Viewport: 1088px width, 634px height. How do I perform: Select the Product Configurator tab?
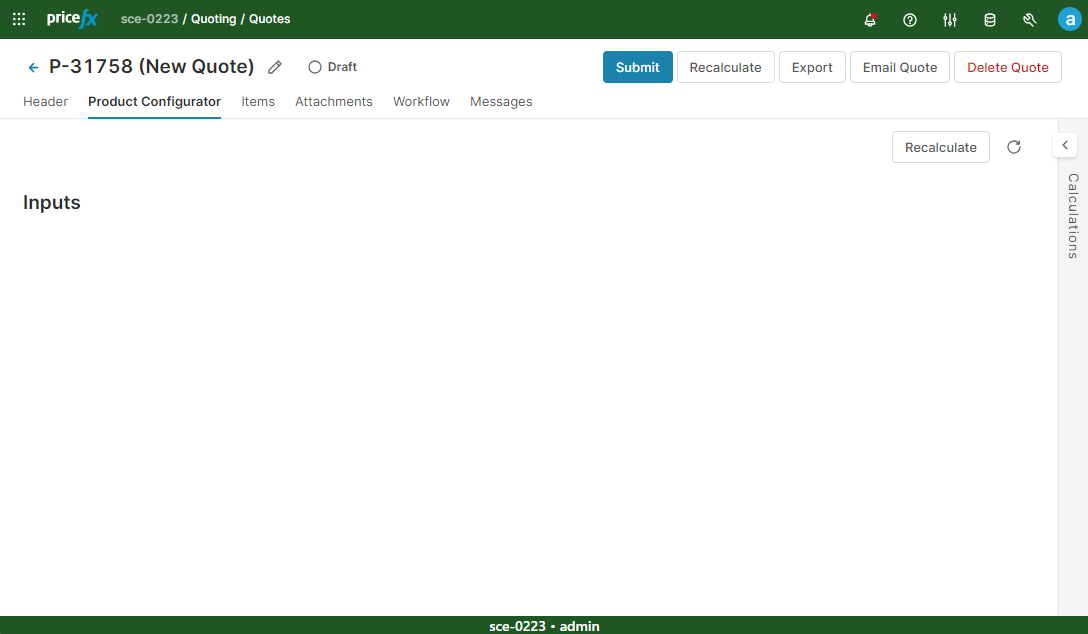(154, 101)
